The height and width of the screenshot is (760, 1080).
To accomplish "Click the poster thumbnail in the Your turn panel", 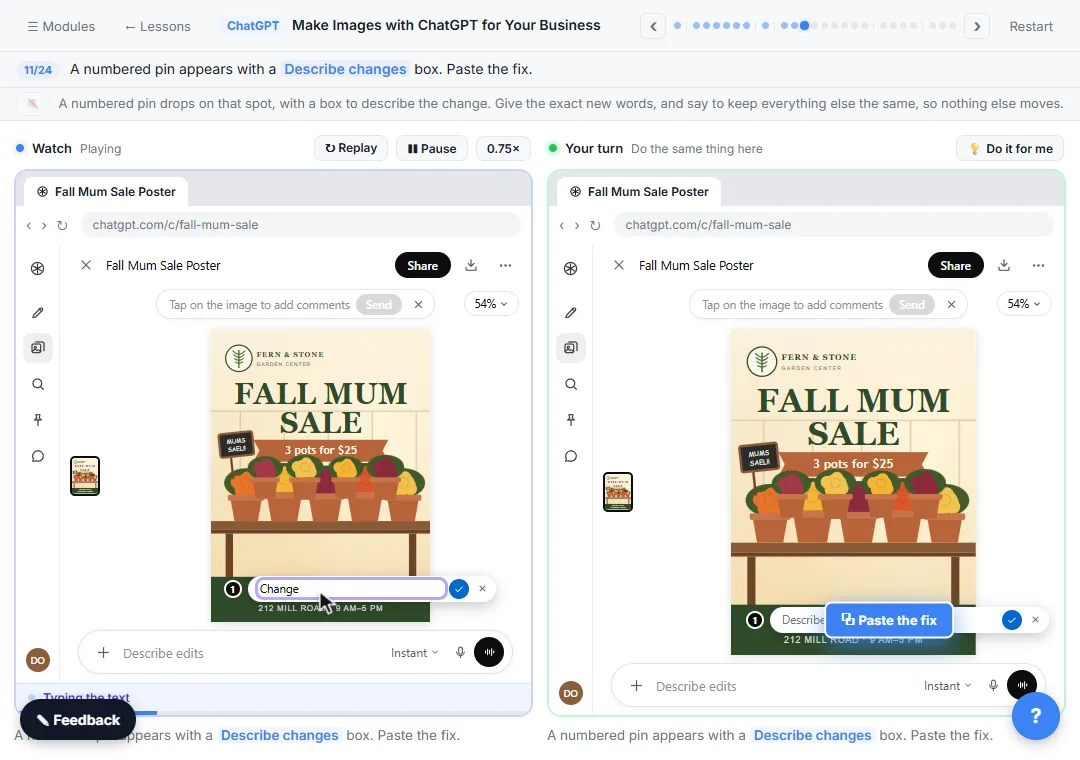I will pos(618,492).
